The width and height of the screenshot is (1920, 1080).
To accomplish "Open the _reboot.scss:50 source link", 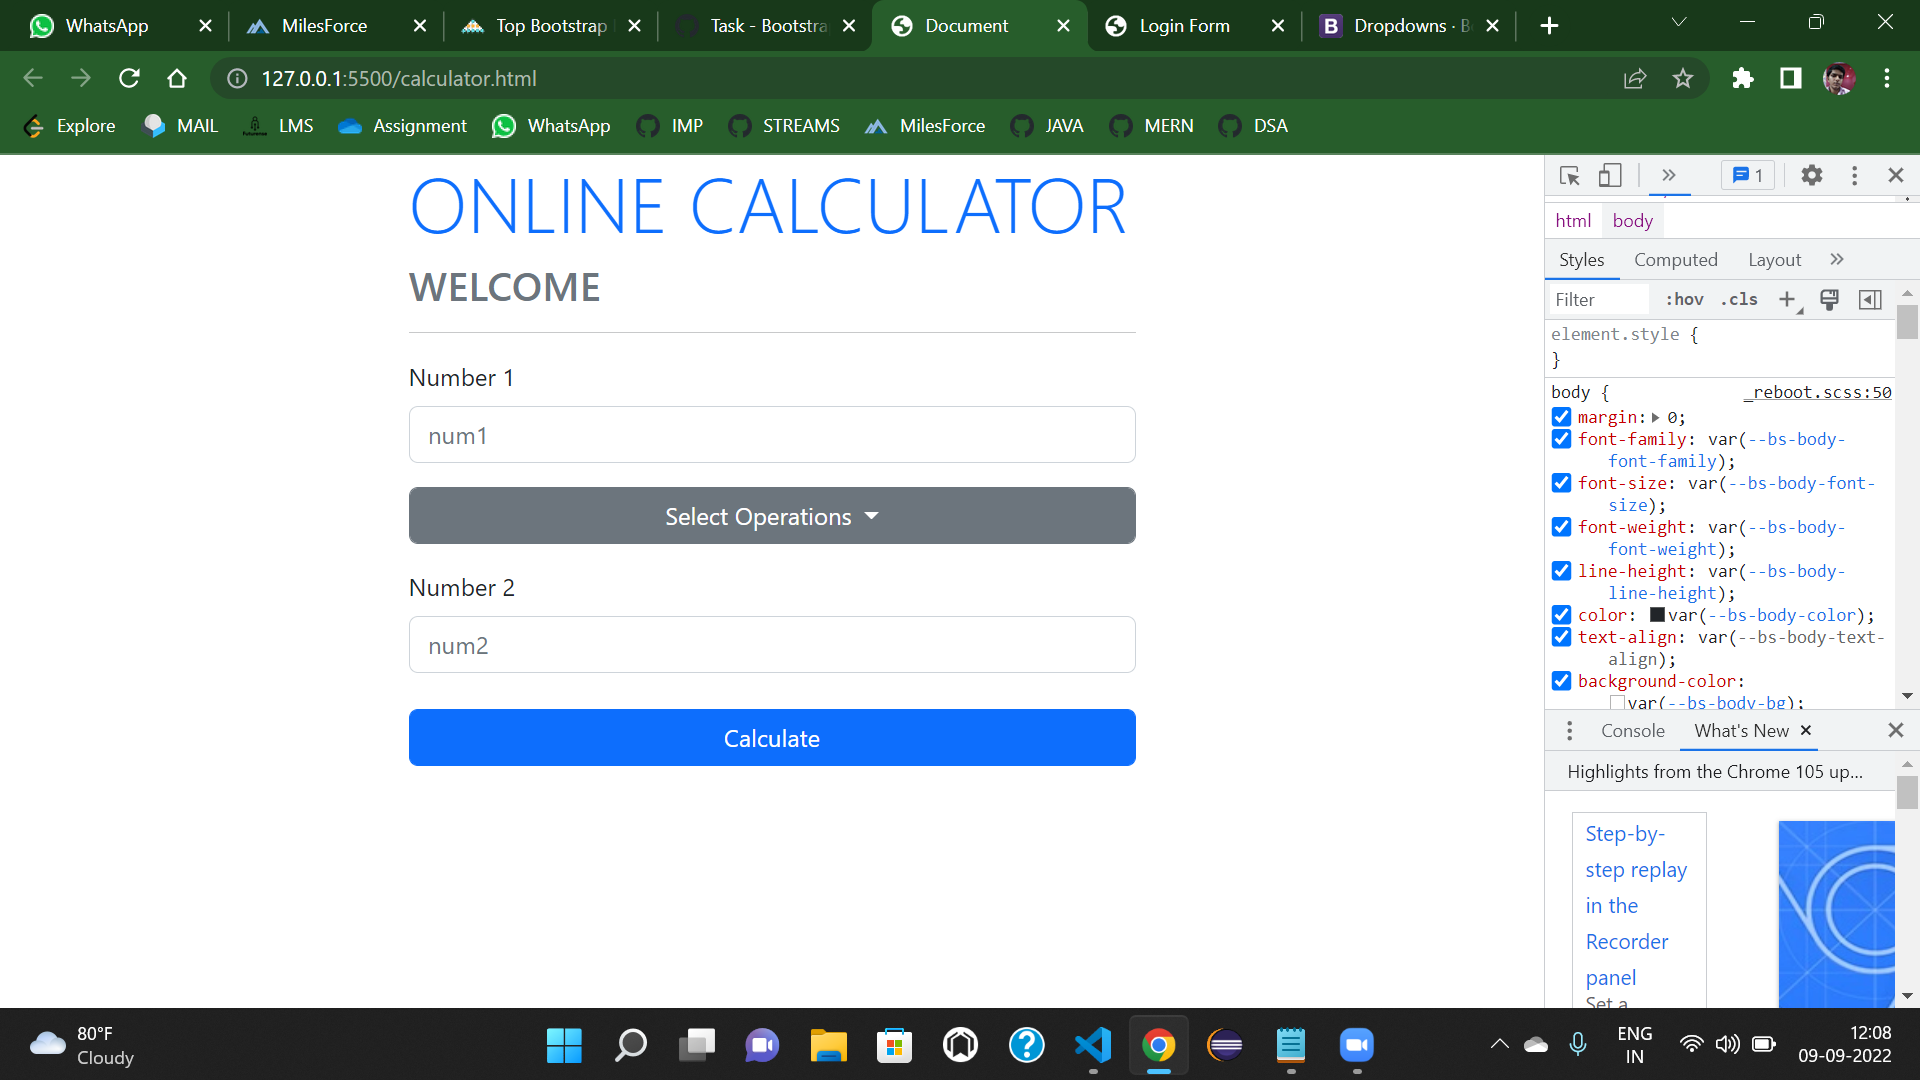I will 1818,392.
